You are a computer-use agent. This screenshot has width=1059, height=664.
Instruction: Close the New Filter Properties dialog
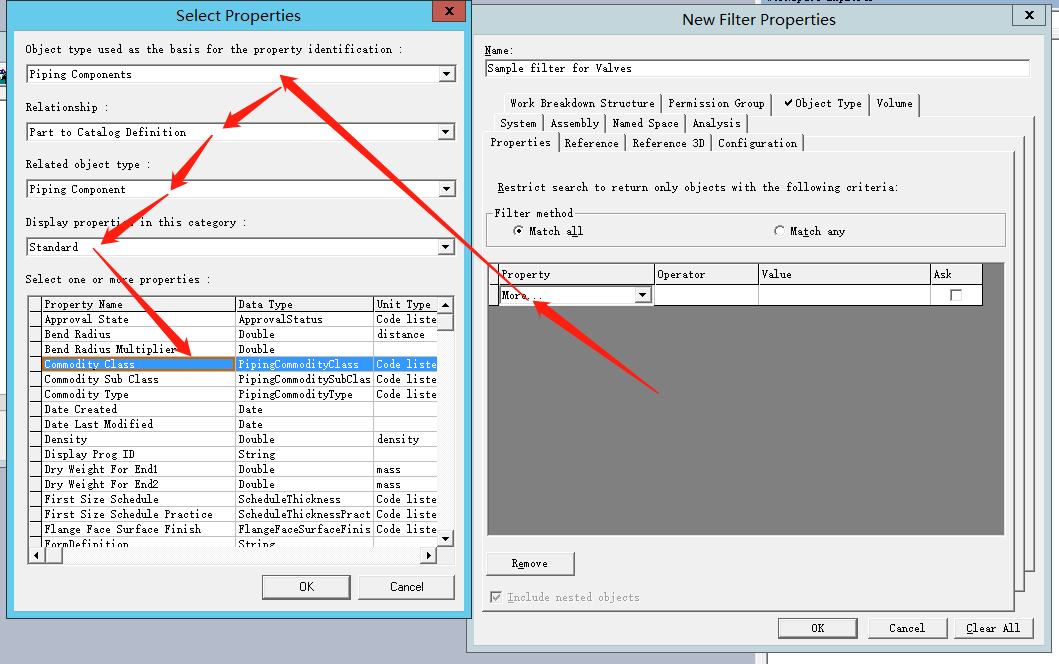tap(1029, 15)
